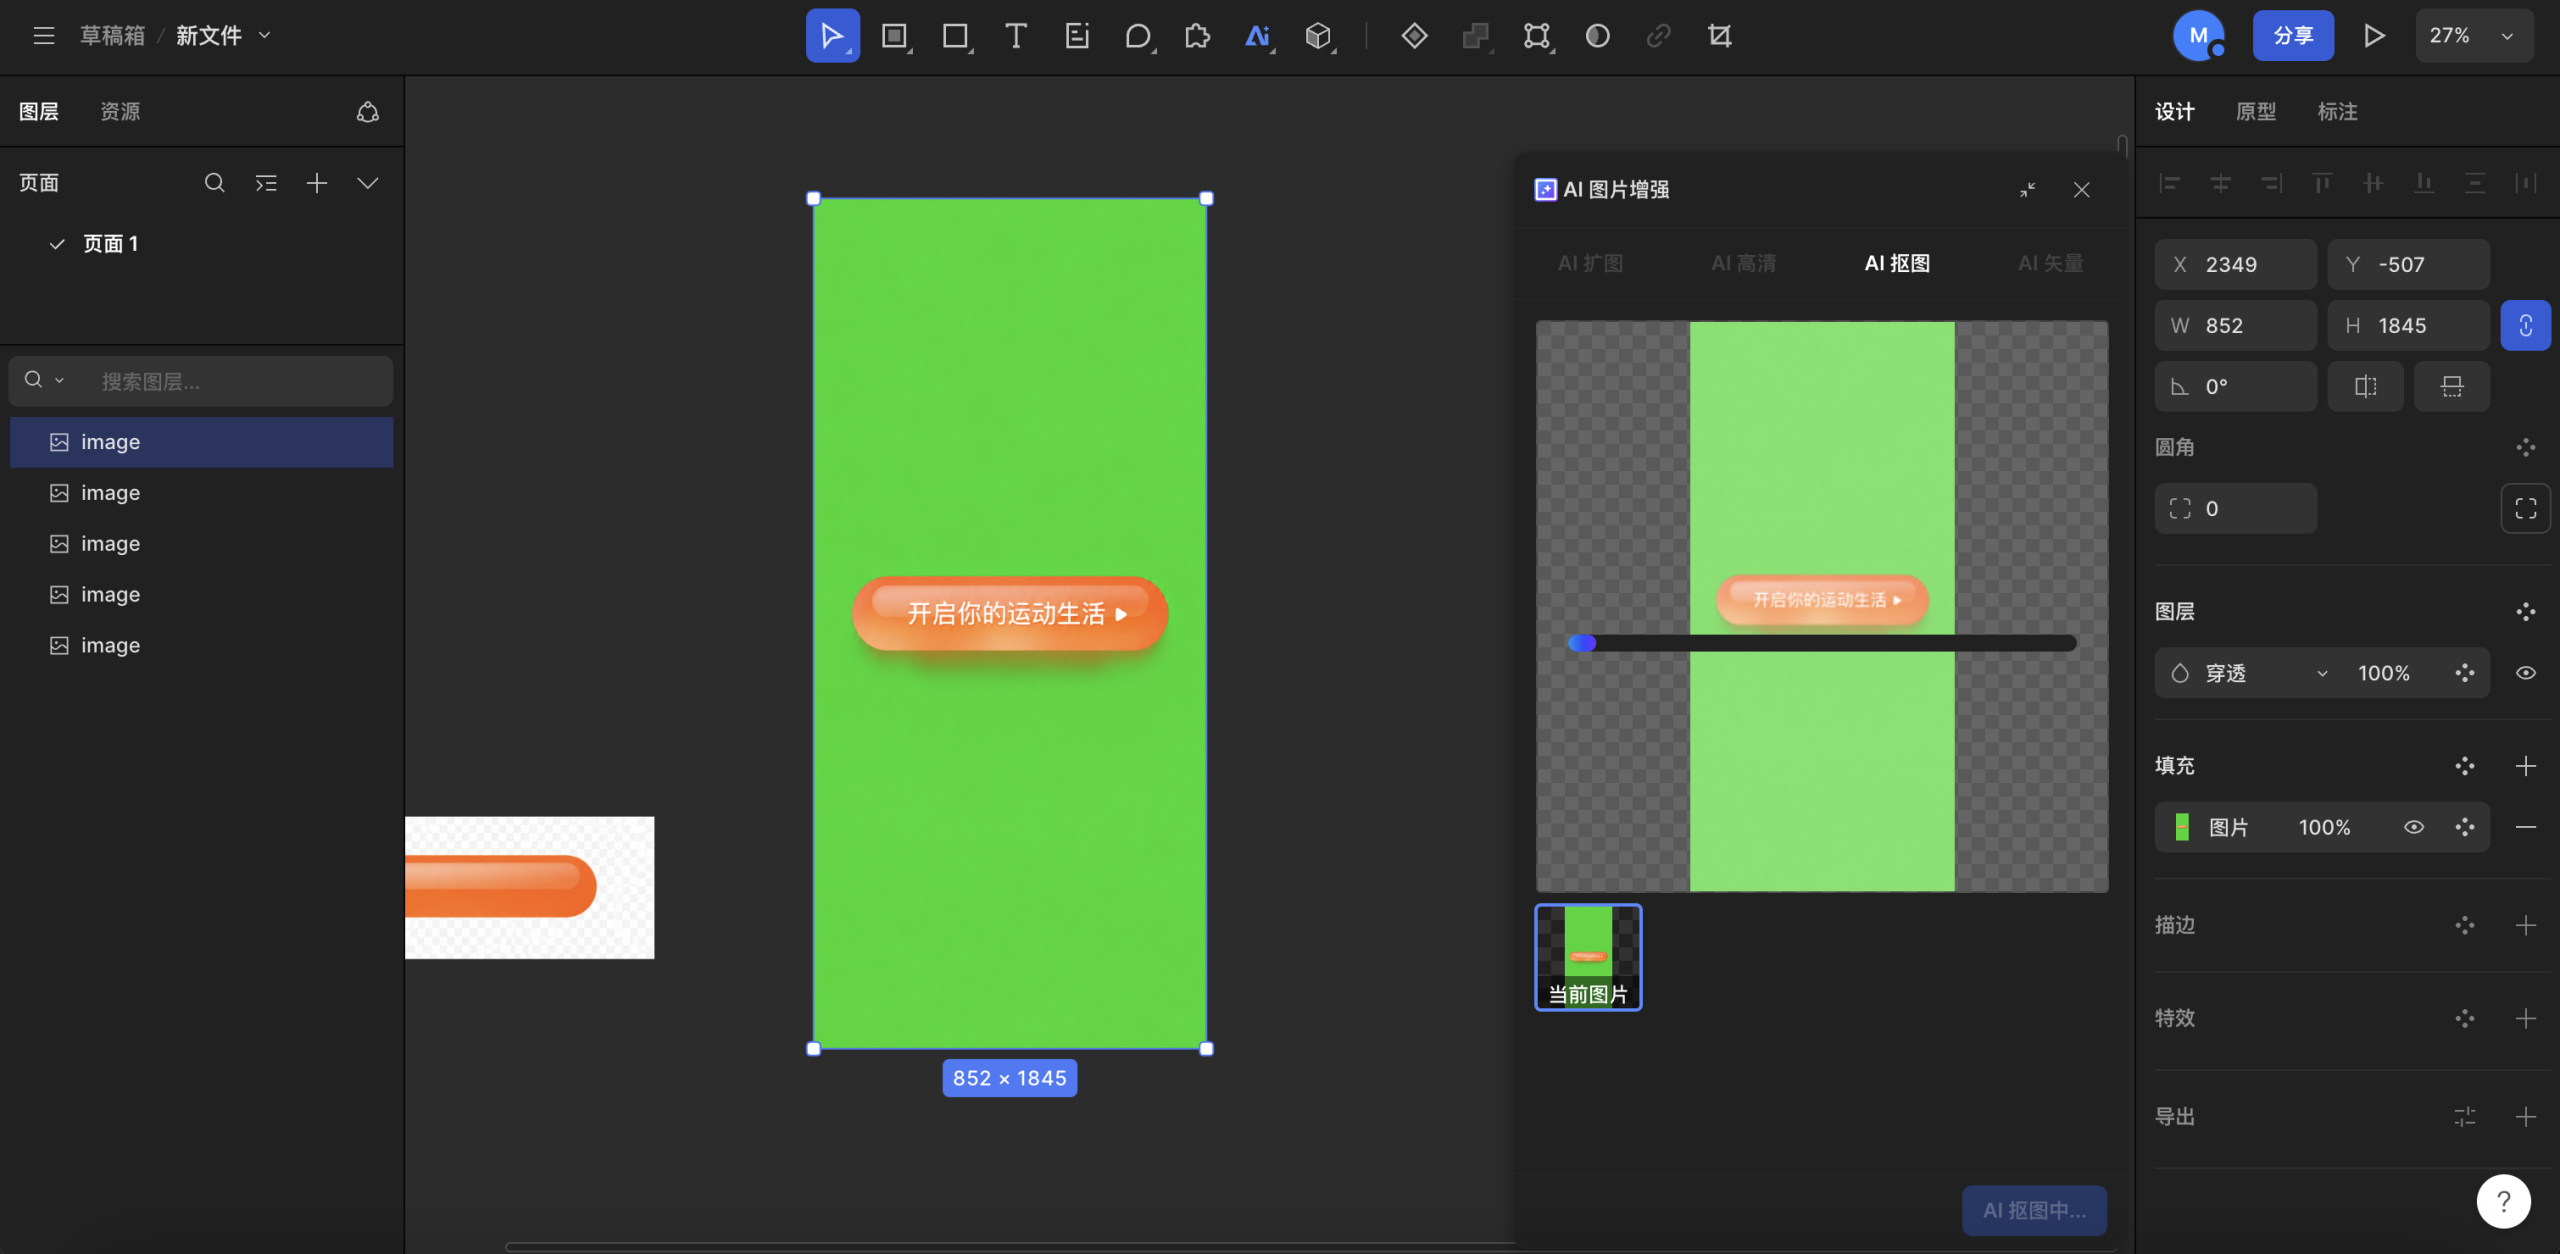Remove the image fill with minus

tap(2525, 827)
